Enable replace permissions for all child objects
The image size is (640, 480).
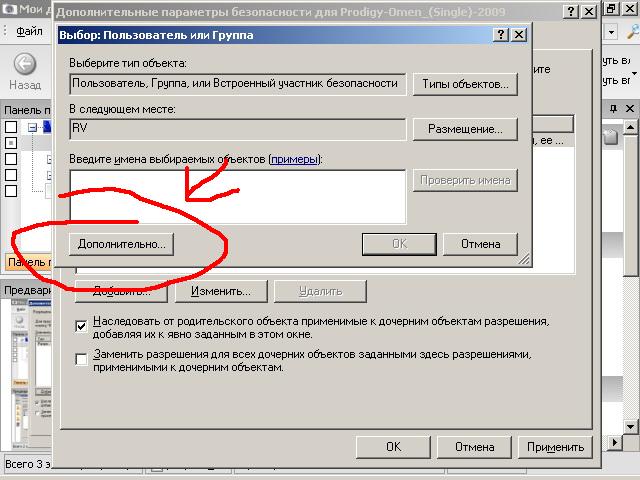point(82,359)
